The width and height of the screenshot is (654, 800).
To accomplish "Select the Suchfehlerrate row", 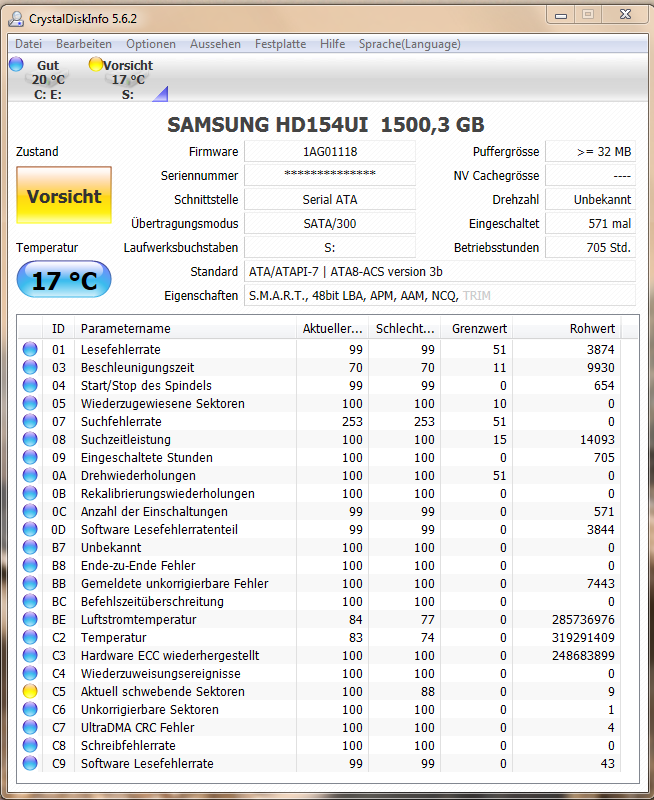I will click(x=320, y=421).
